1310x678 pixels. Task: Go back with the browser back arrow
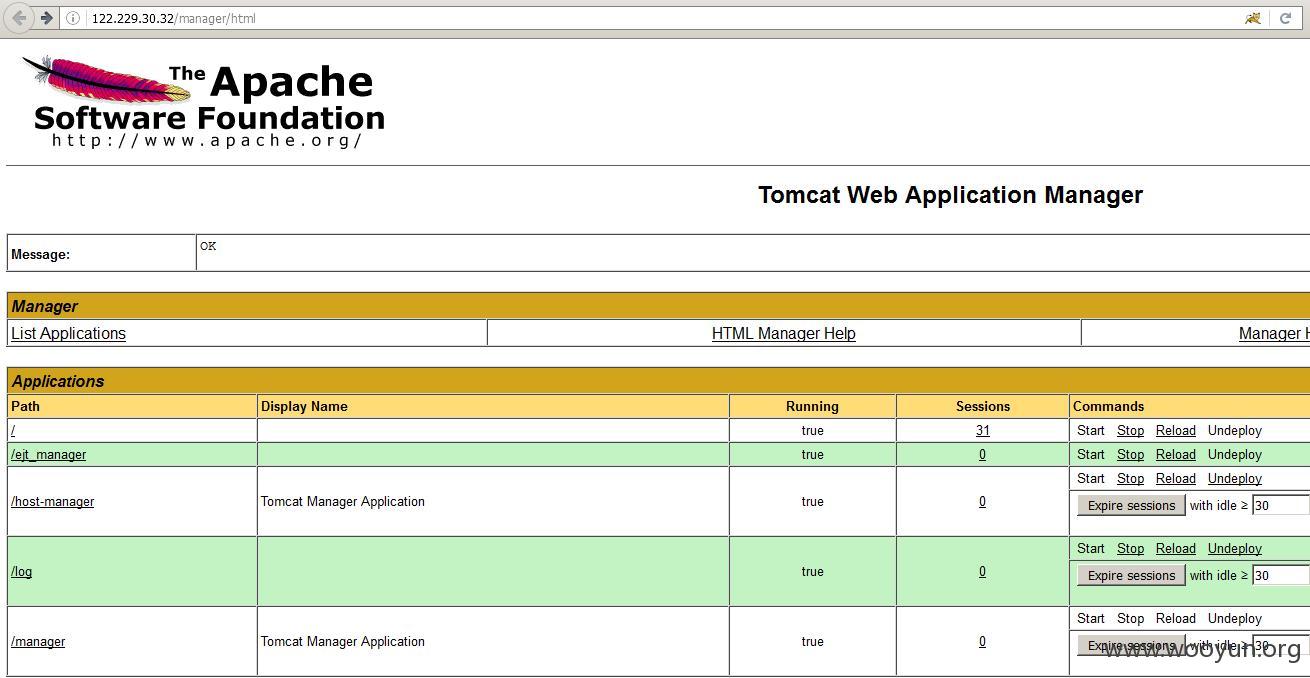[19, 18]
